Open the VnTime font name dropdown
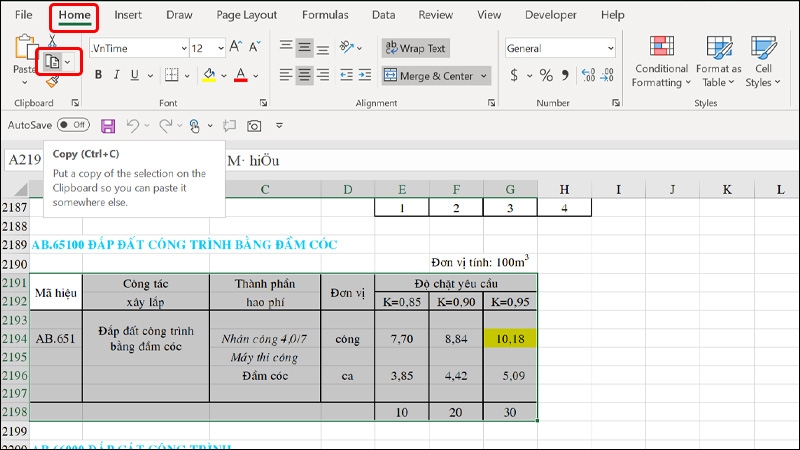 (x=184, y=48)
